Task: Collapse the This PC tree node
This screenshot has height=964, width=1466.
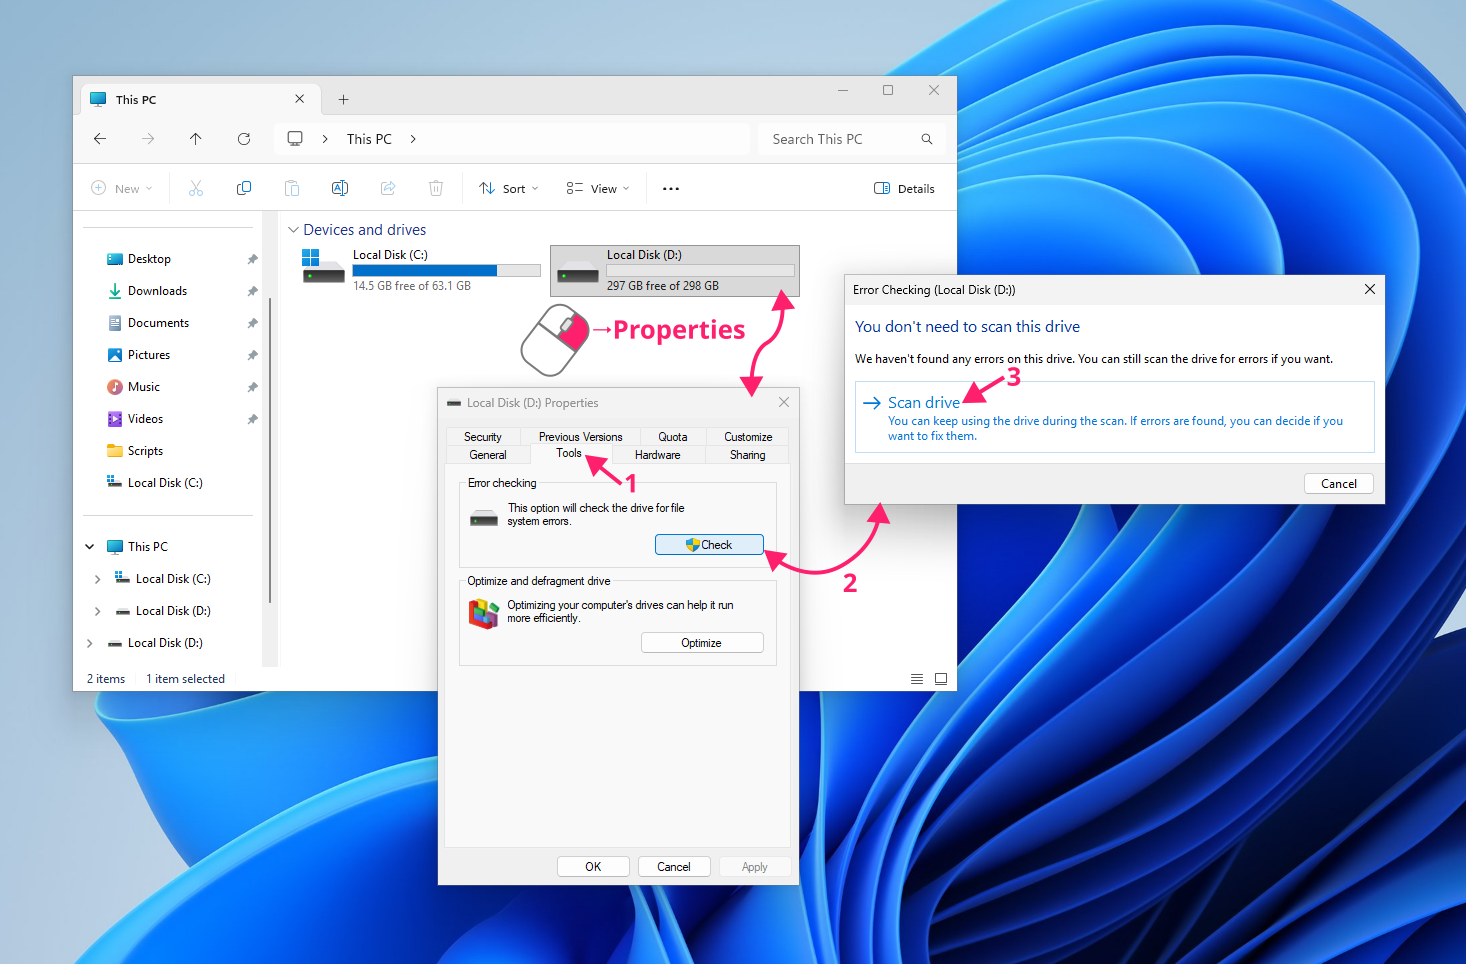Action: 90,547
